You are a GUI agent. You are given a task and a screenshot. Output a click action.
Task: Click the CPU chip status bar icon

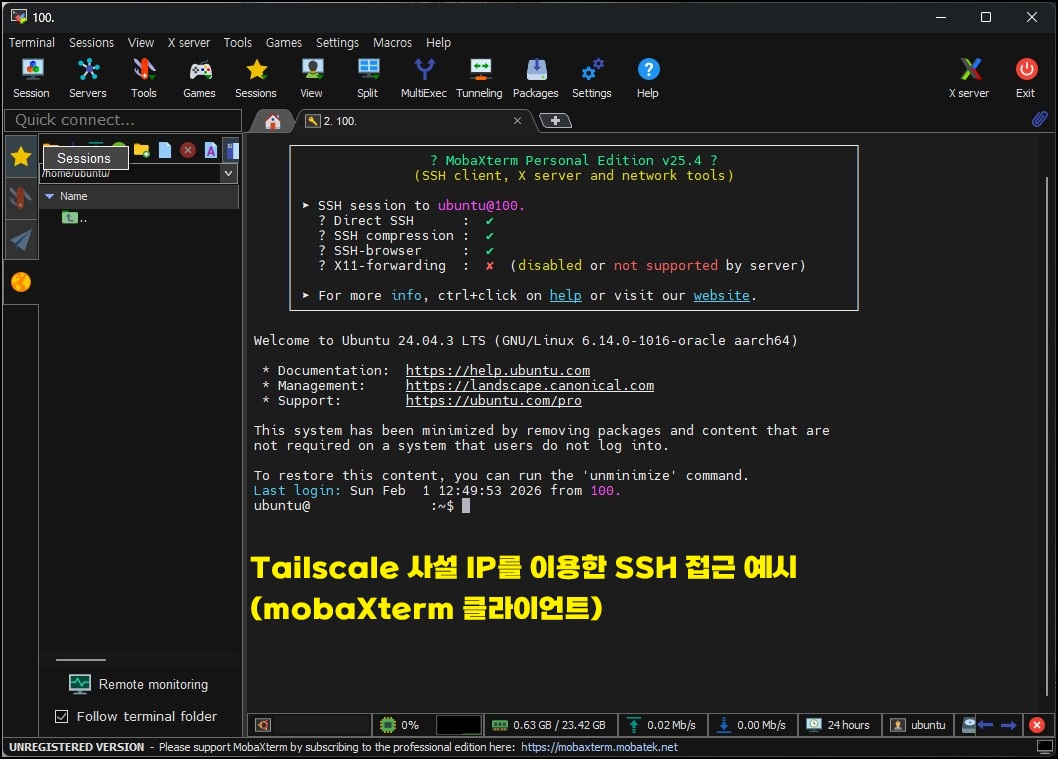[387, 725]
